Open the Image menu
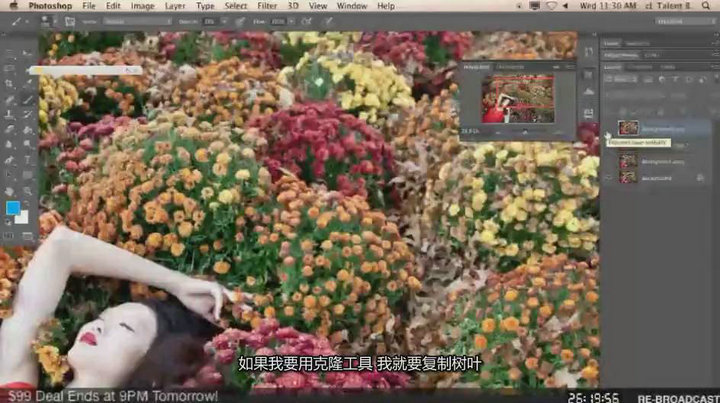 [142, 5]
